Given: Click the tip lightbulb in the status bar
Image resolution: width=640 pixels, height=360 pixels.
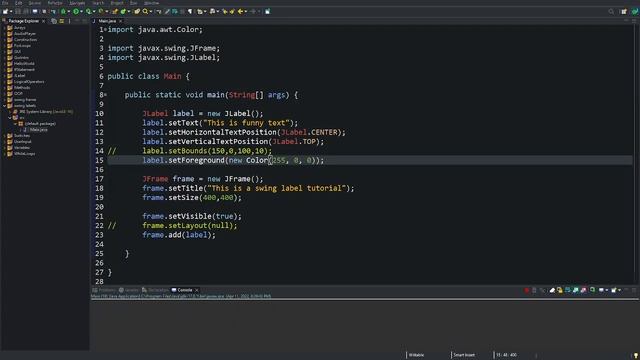Looking at the screenshot, I should 636,356.
